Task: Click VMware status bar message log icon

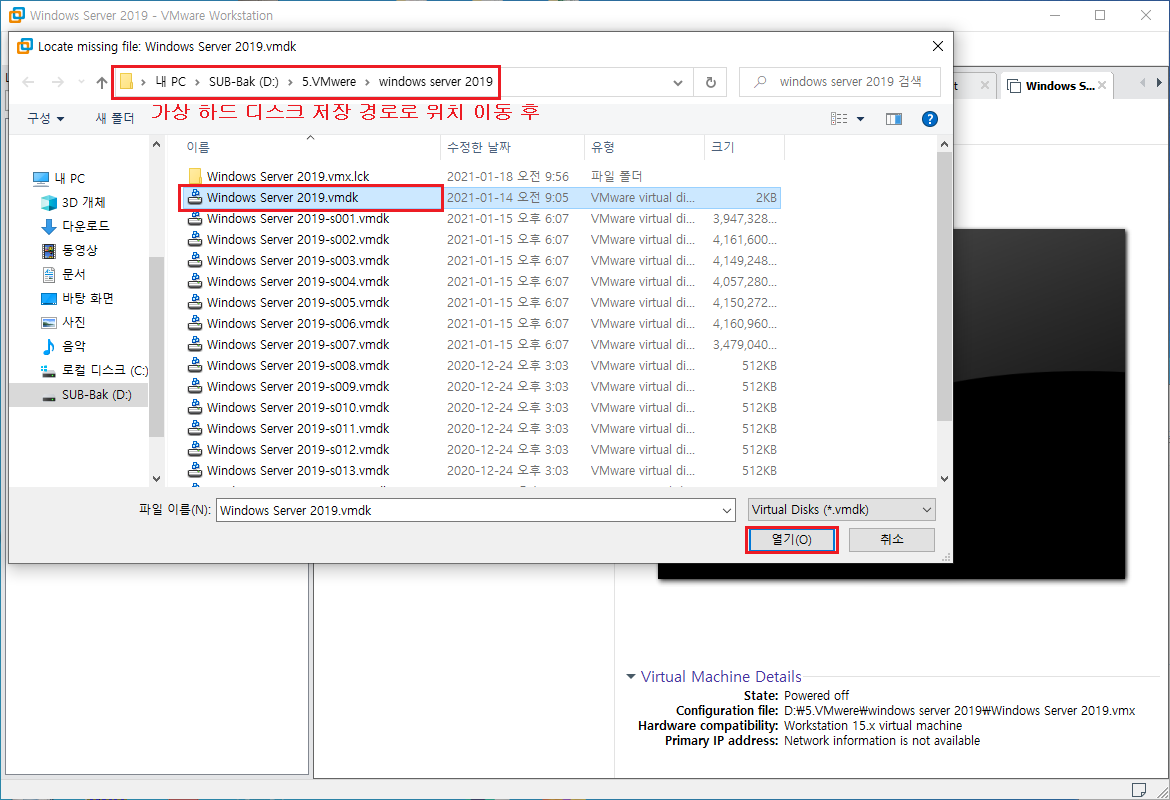Action: 1139,790
